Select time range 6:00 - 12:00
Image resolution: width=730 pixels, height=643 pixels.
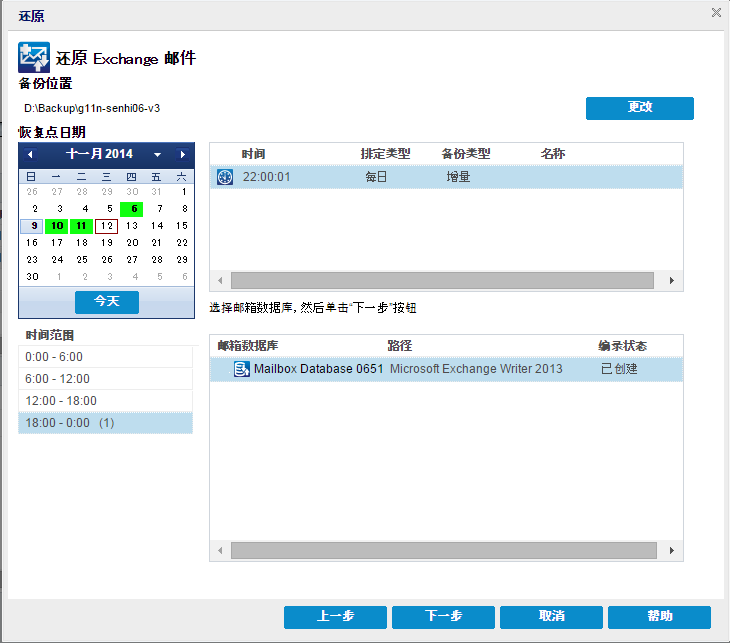105,379
